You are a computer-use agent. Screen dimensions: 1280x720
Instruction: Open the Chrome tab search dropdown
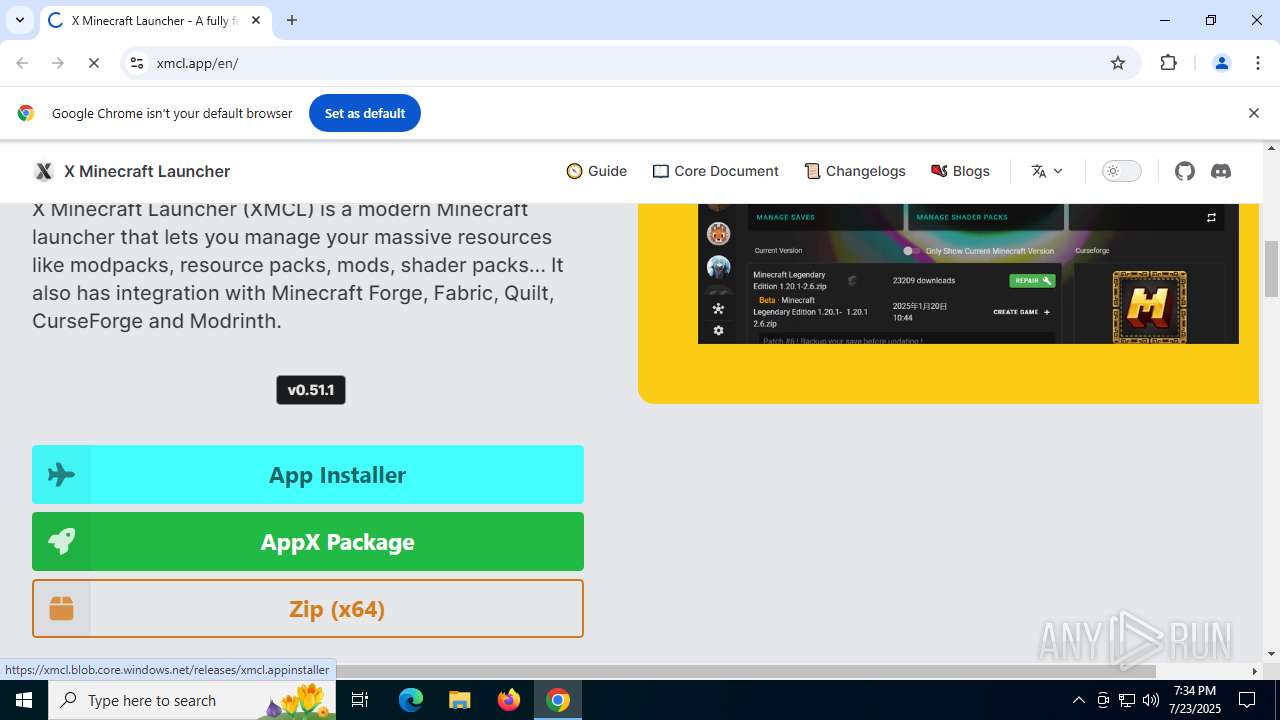point(19,20)
